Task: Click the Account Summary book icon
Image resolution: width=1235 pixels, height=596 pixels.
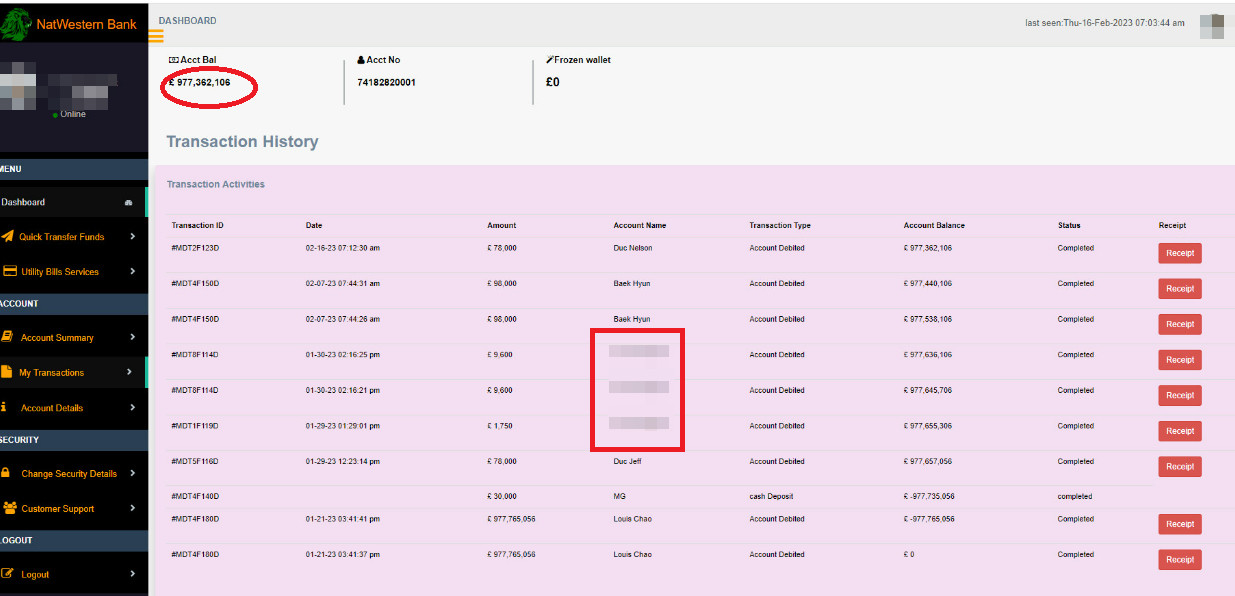Action: [x=7, y=337]
